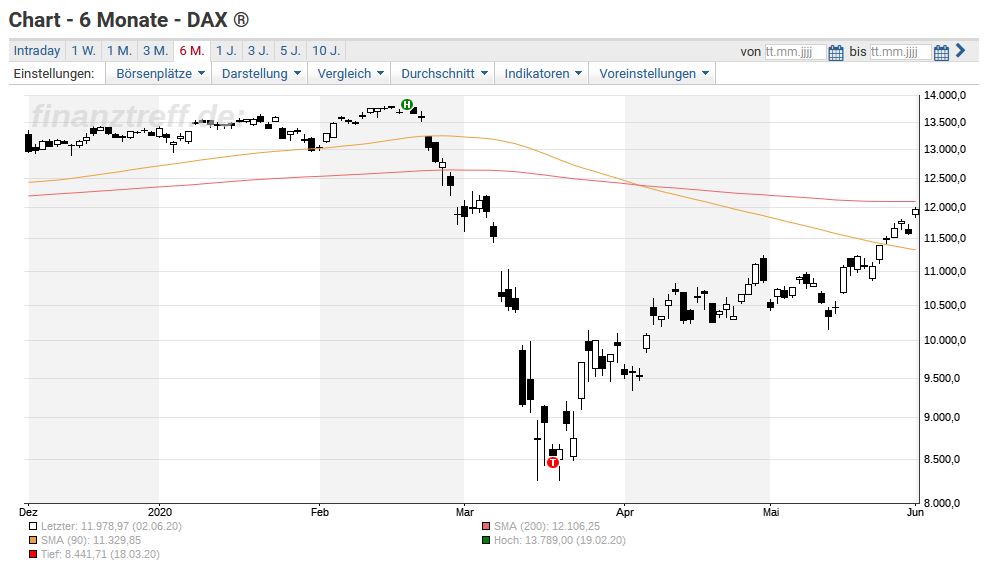Click the 'Mär' x-axis label
This screenshot has height=577, width=990.
click(465, 512)
